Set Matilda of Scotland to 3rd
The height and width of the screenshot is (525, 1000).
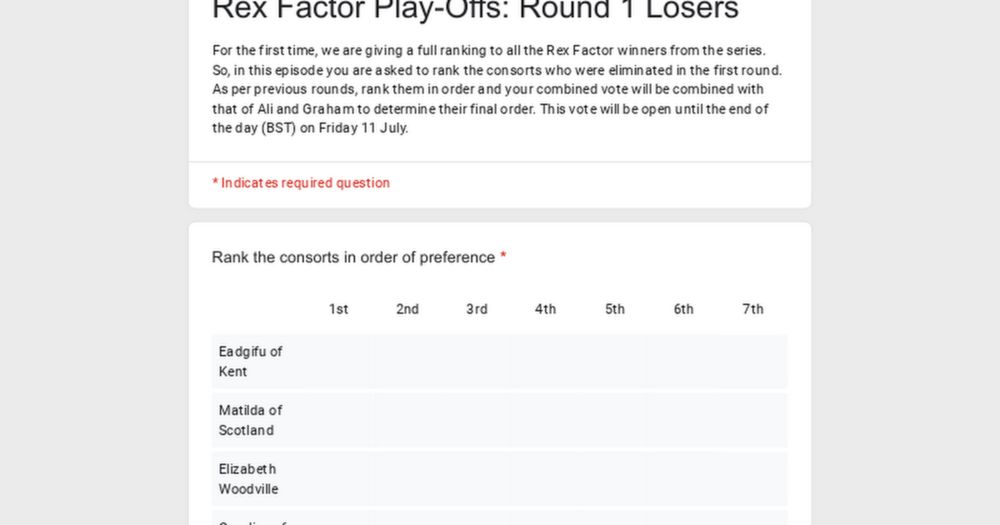click(x=476, y=420)
